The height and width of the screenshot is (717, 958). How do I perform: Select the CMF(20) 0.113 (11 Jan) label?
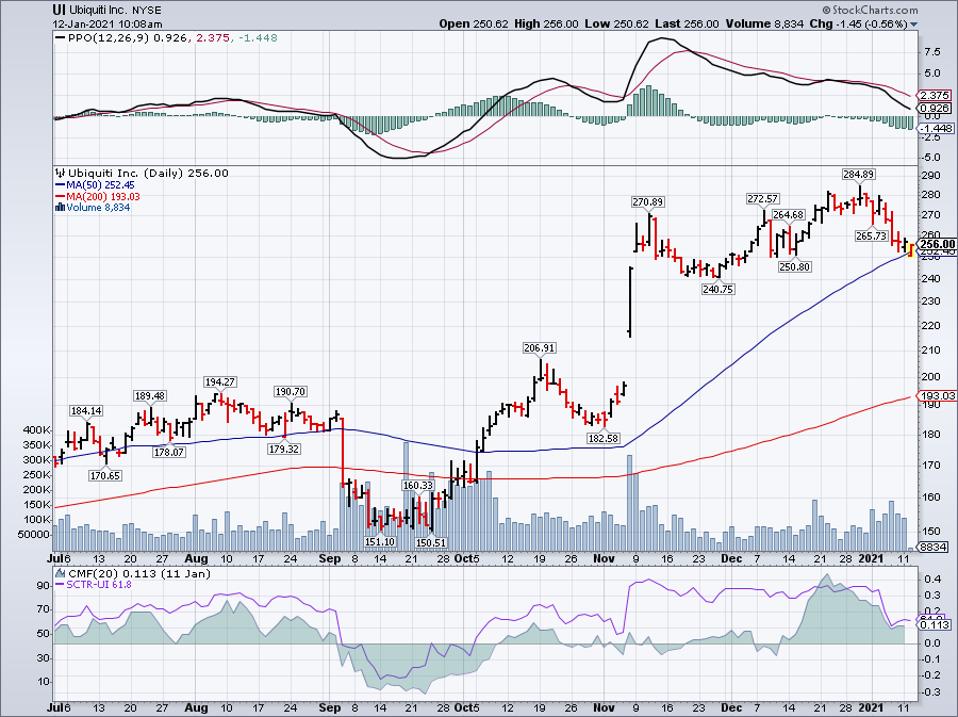pos(139,573)
